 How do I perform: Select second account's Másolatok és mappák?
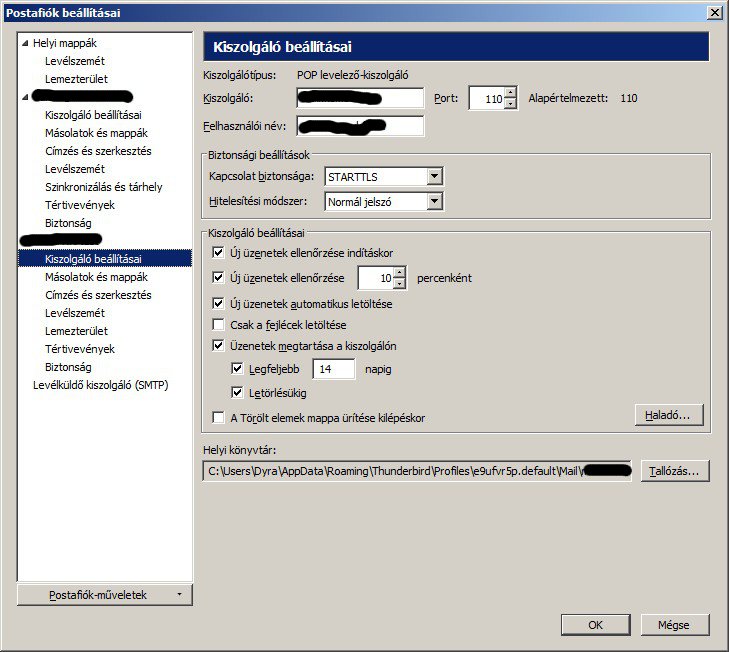tap(96, 277)
